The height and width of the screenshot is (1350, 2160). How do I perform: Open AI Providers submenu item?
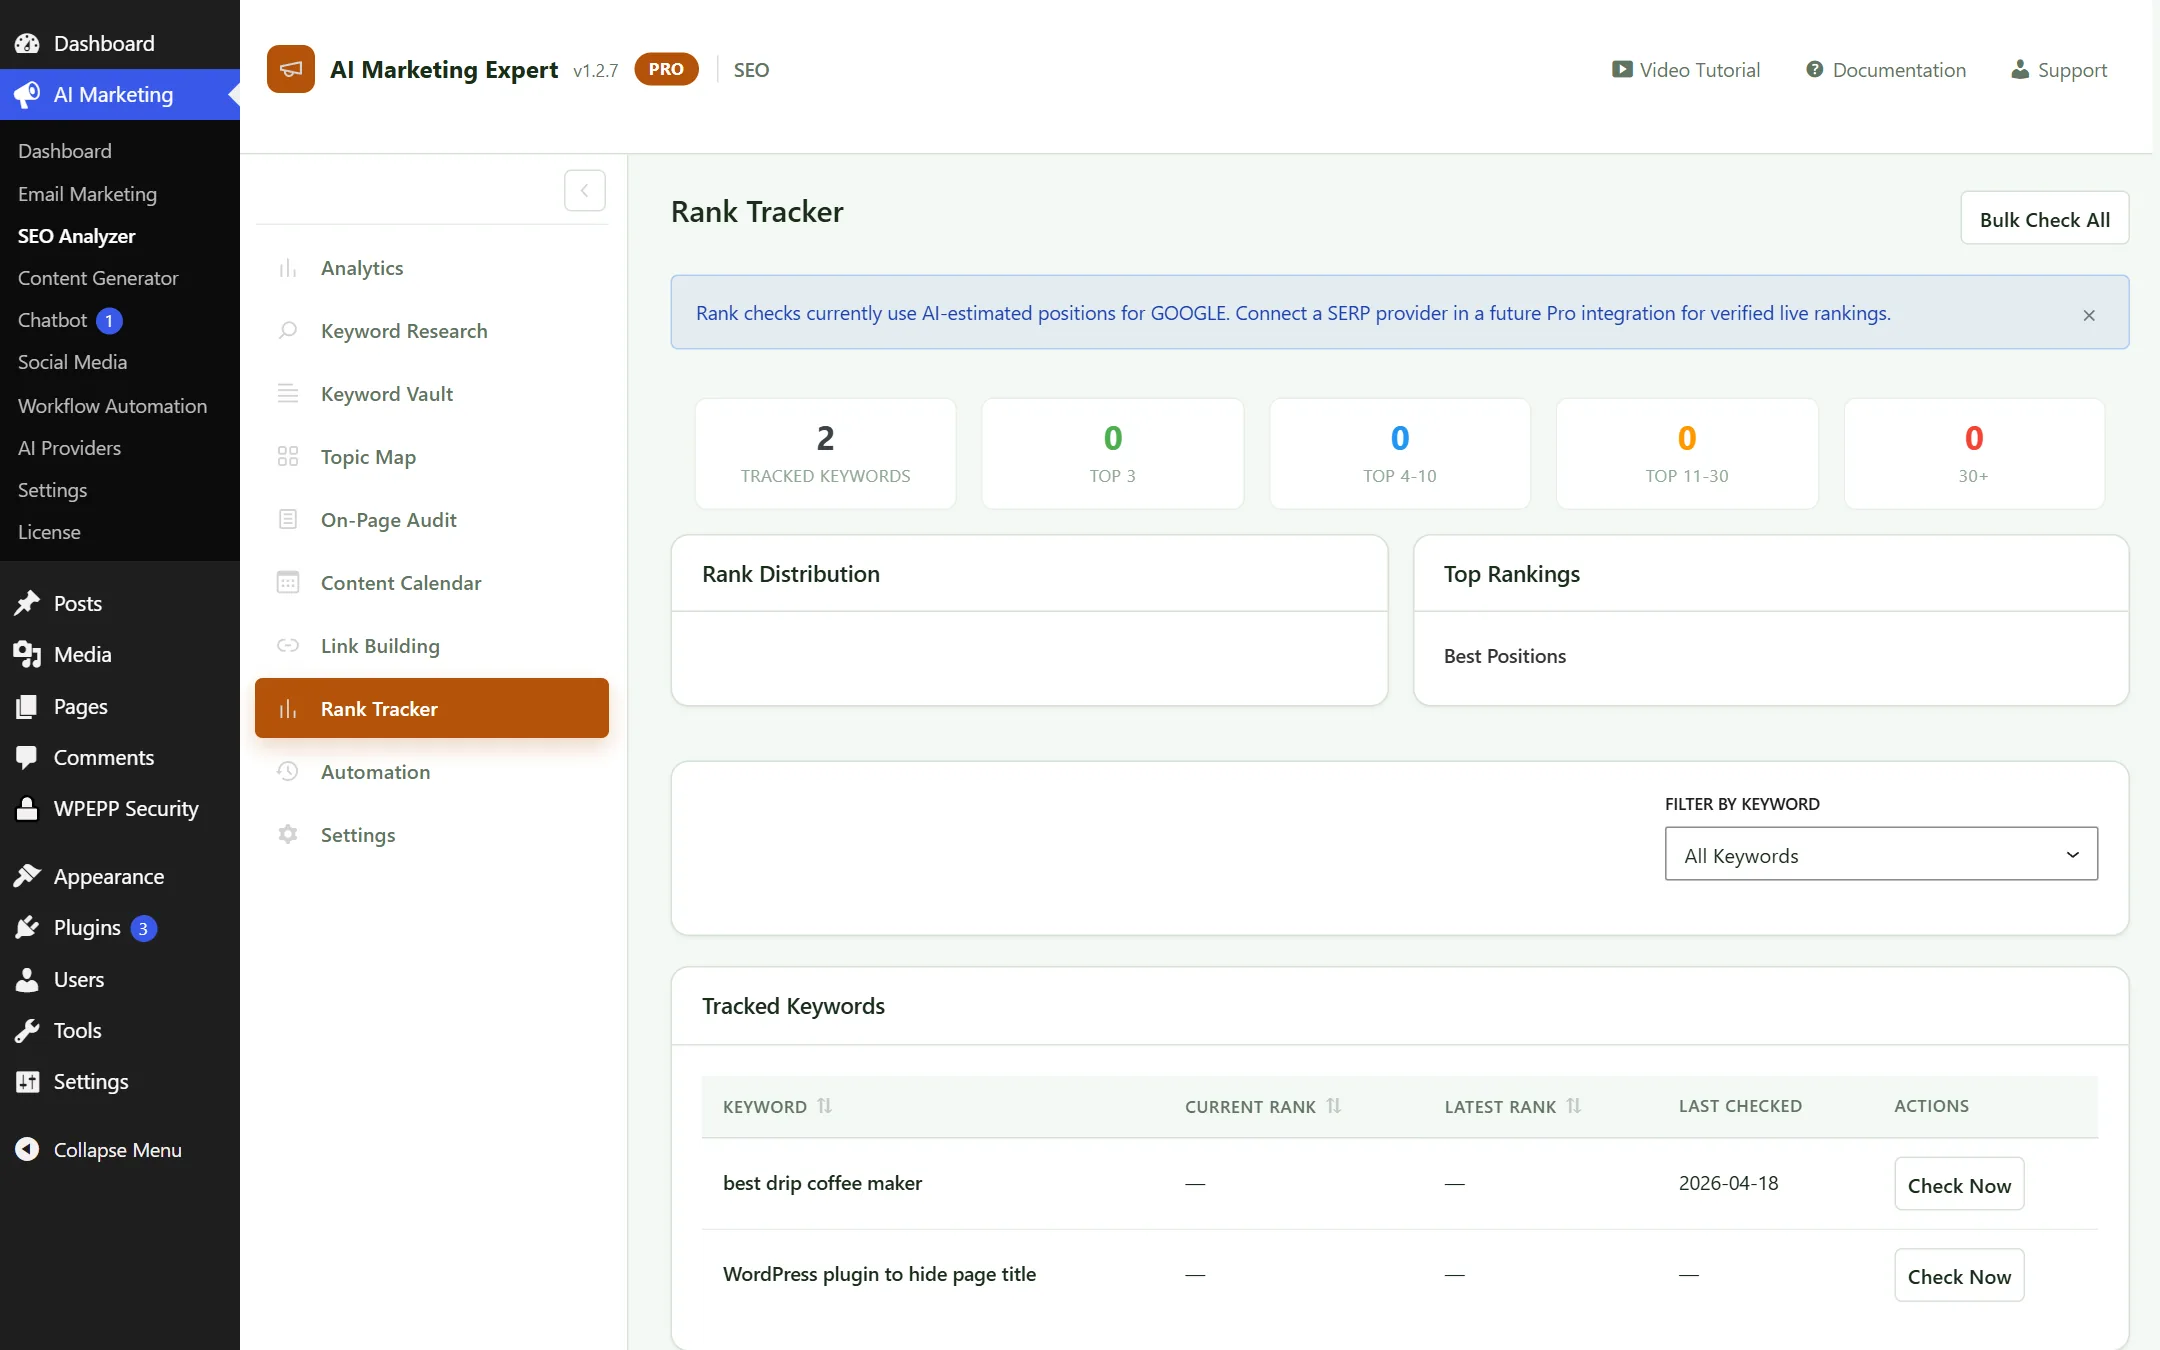tap(69, 448)
